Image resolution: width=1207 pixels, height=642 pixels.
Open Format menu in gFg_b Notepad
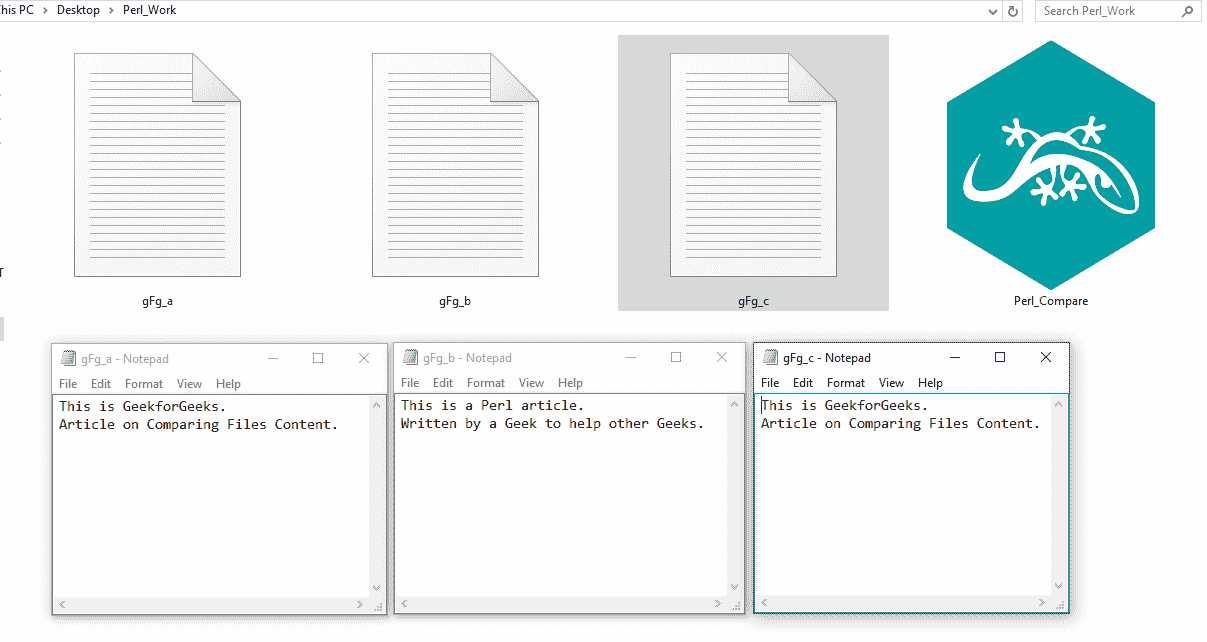(x=486, y=383)
